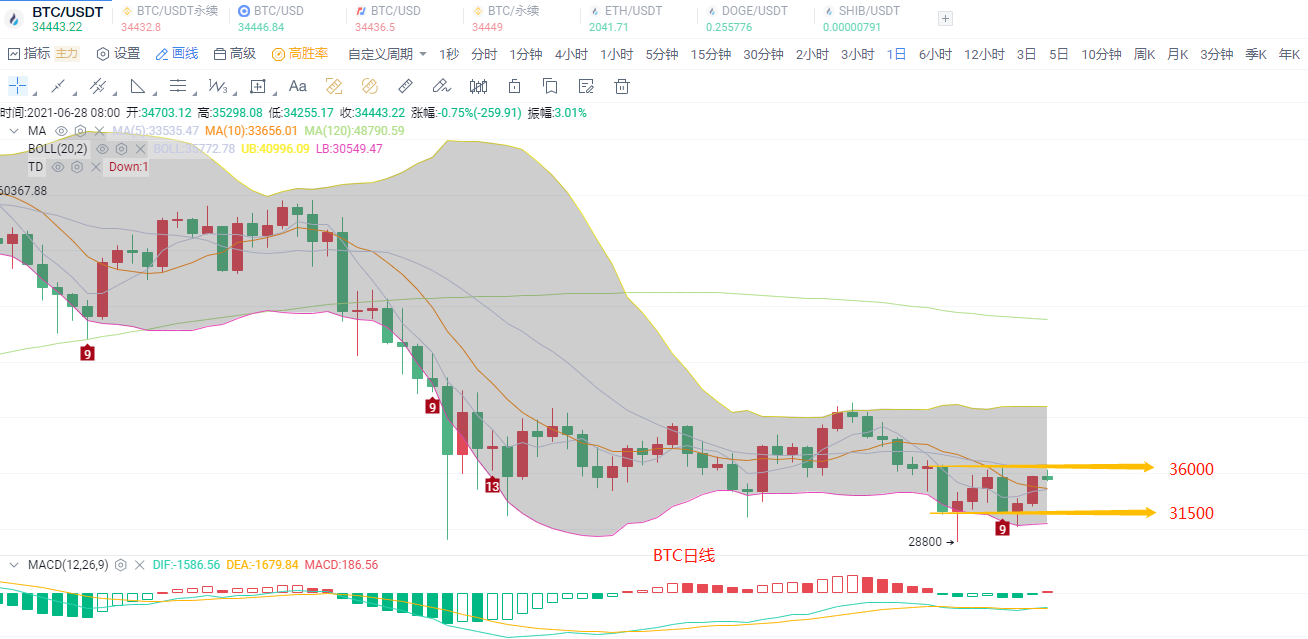Switch chart to 1小时 timeframe
The width and height of the screenshot is (1308, 639).
[x=617, y=55]
